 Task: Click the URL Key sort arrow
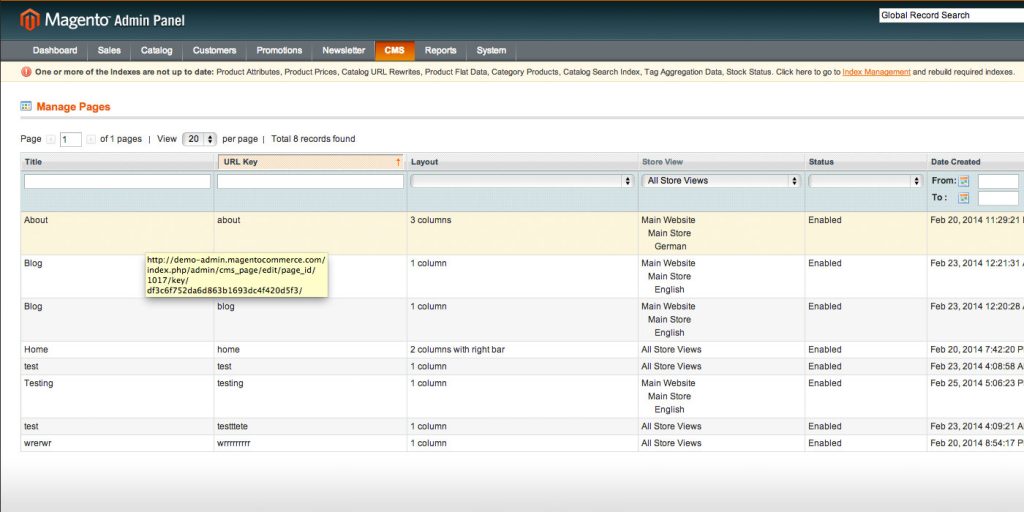coord(398,162)
